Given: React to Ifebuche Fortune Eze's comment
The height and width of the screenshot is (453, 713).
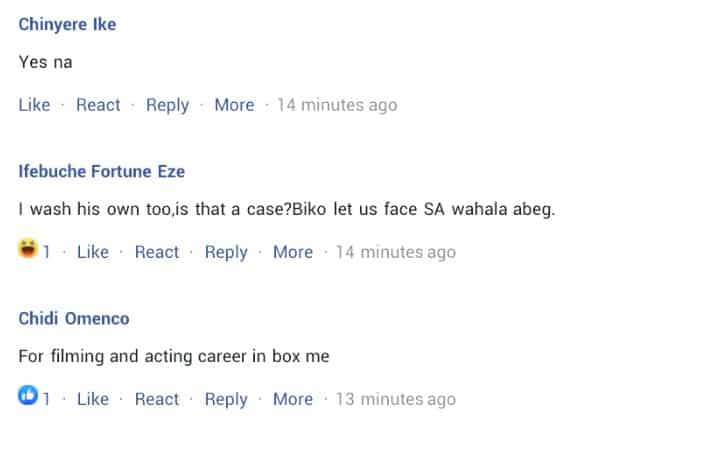Looking at the screenshot, I should (157, 252).
